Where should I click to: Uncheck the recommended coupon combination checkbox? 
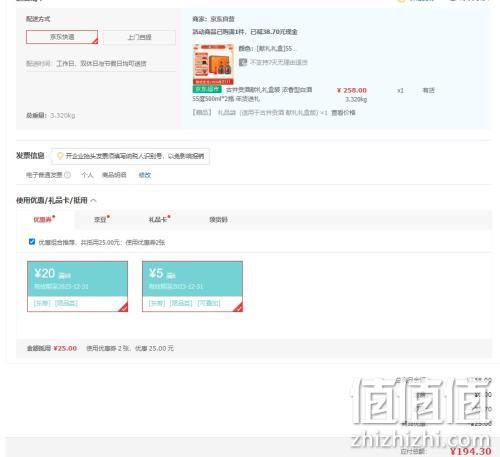click(x=32, y=242)
